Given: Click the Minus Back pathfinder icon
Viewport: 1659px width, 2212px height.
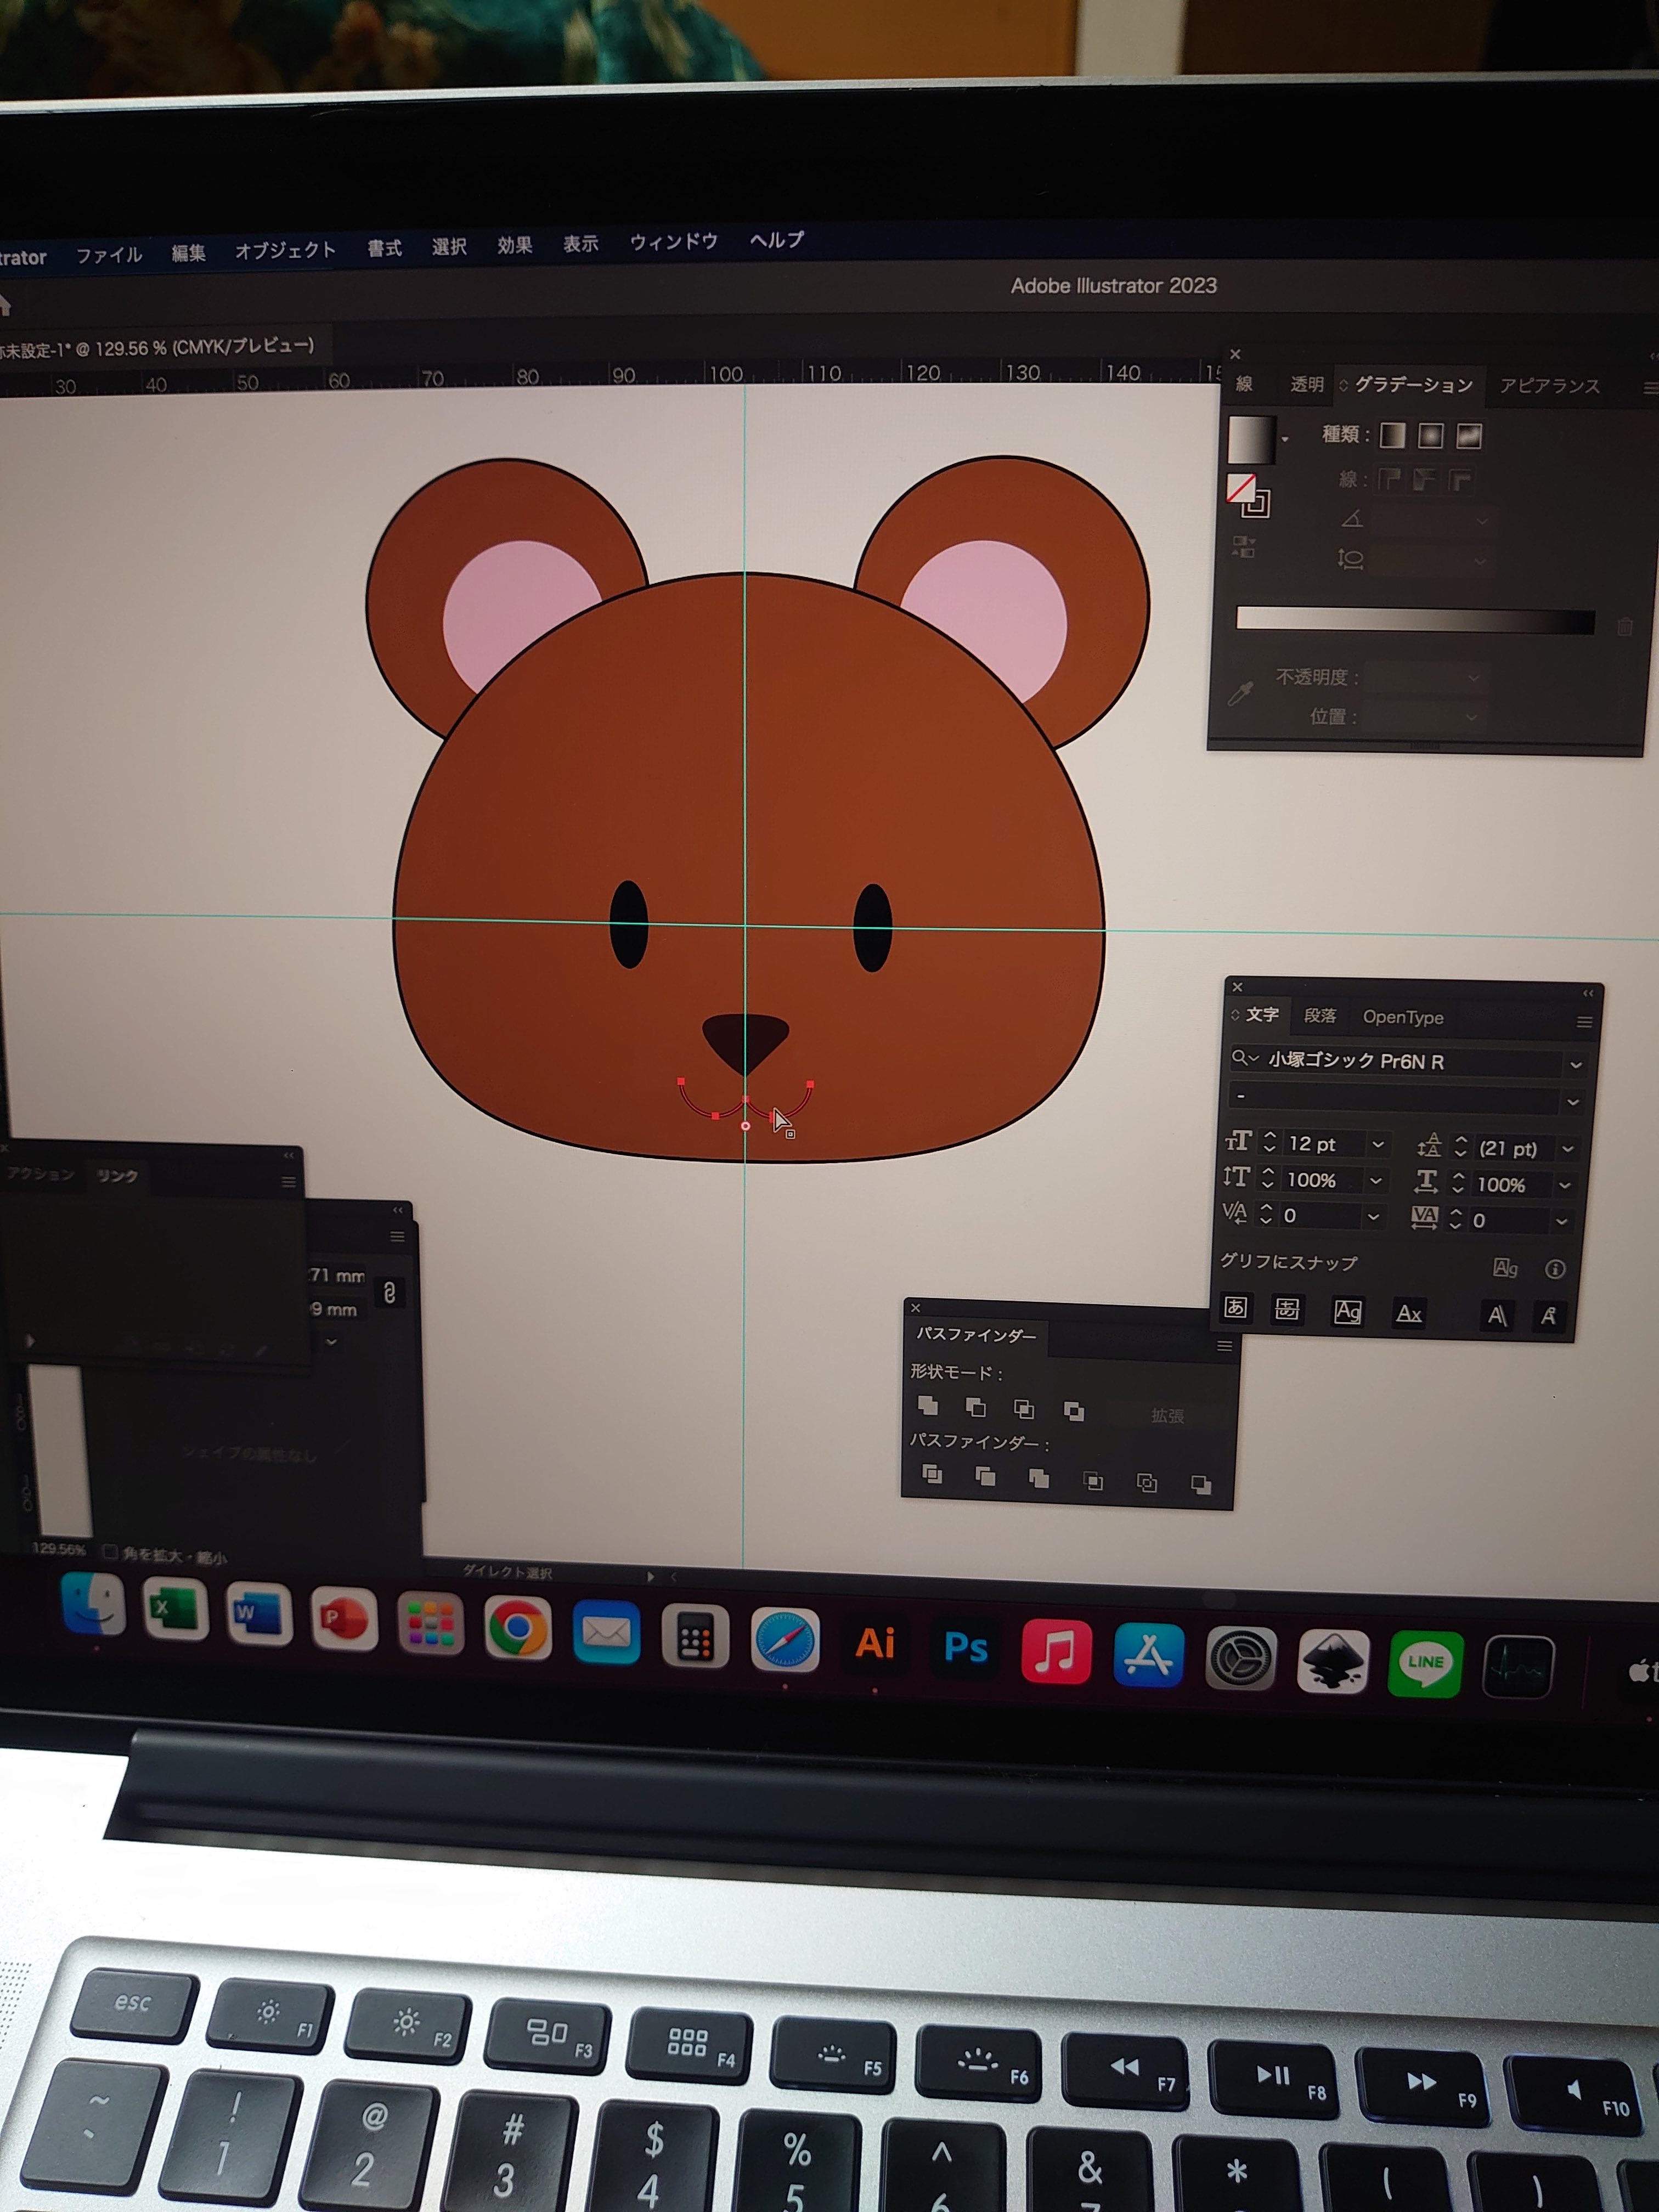Looking at the screenshot, I should click(x=1202, y=1484).
